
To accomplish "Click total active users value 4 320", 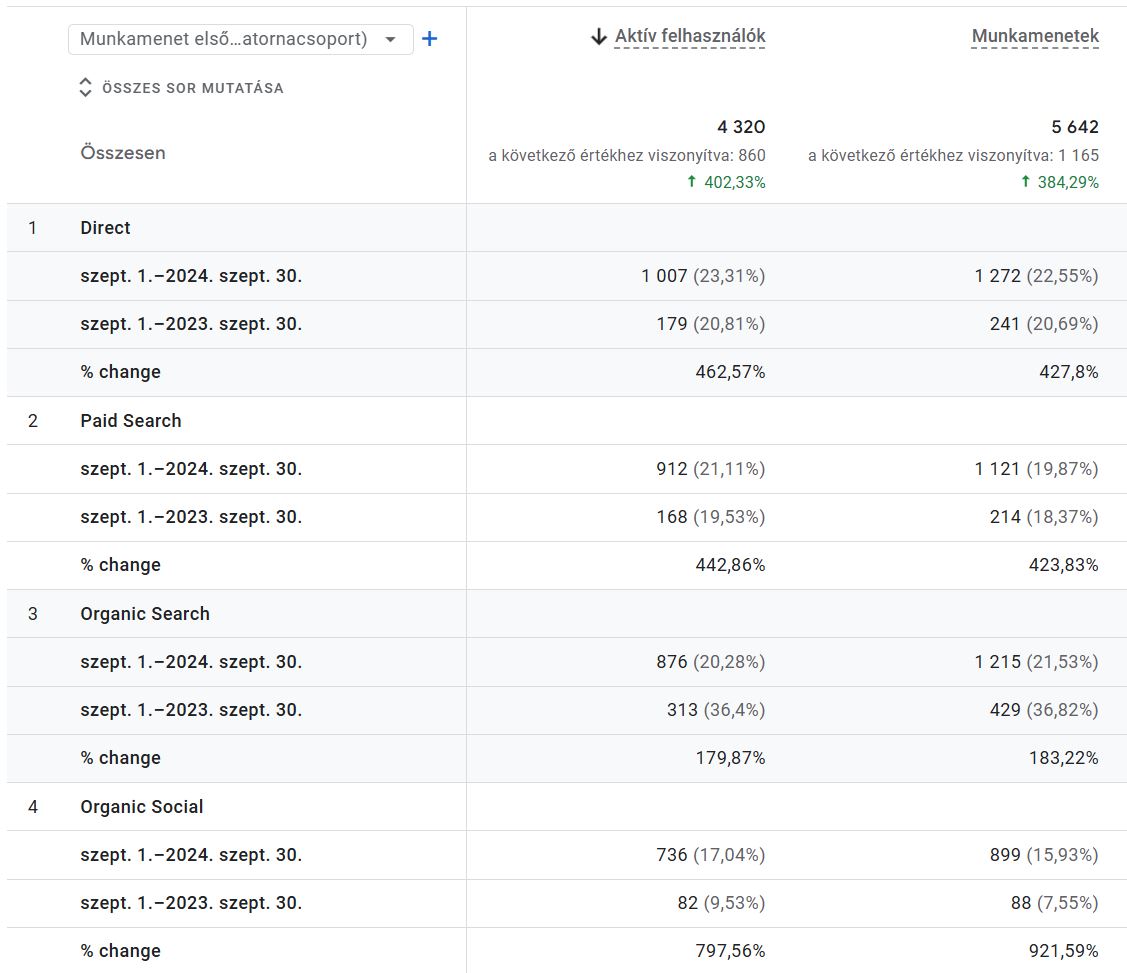I will [741, 127].
